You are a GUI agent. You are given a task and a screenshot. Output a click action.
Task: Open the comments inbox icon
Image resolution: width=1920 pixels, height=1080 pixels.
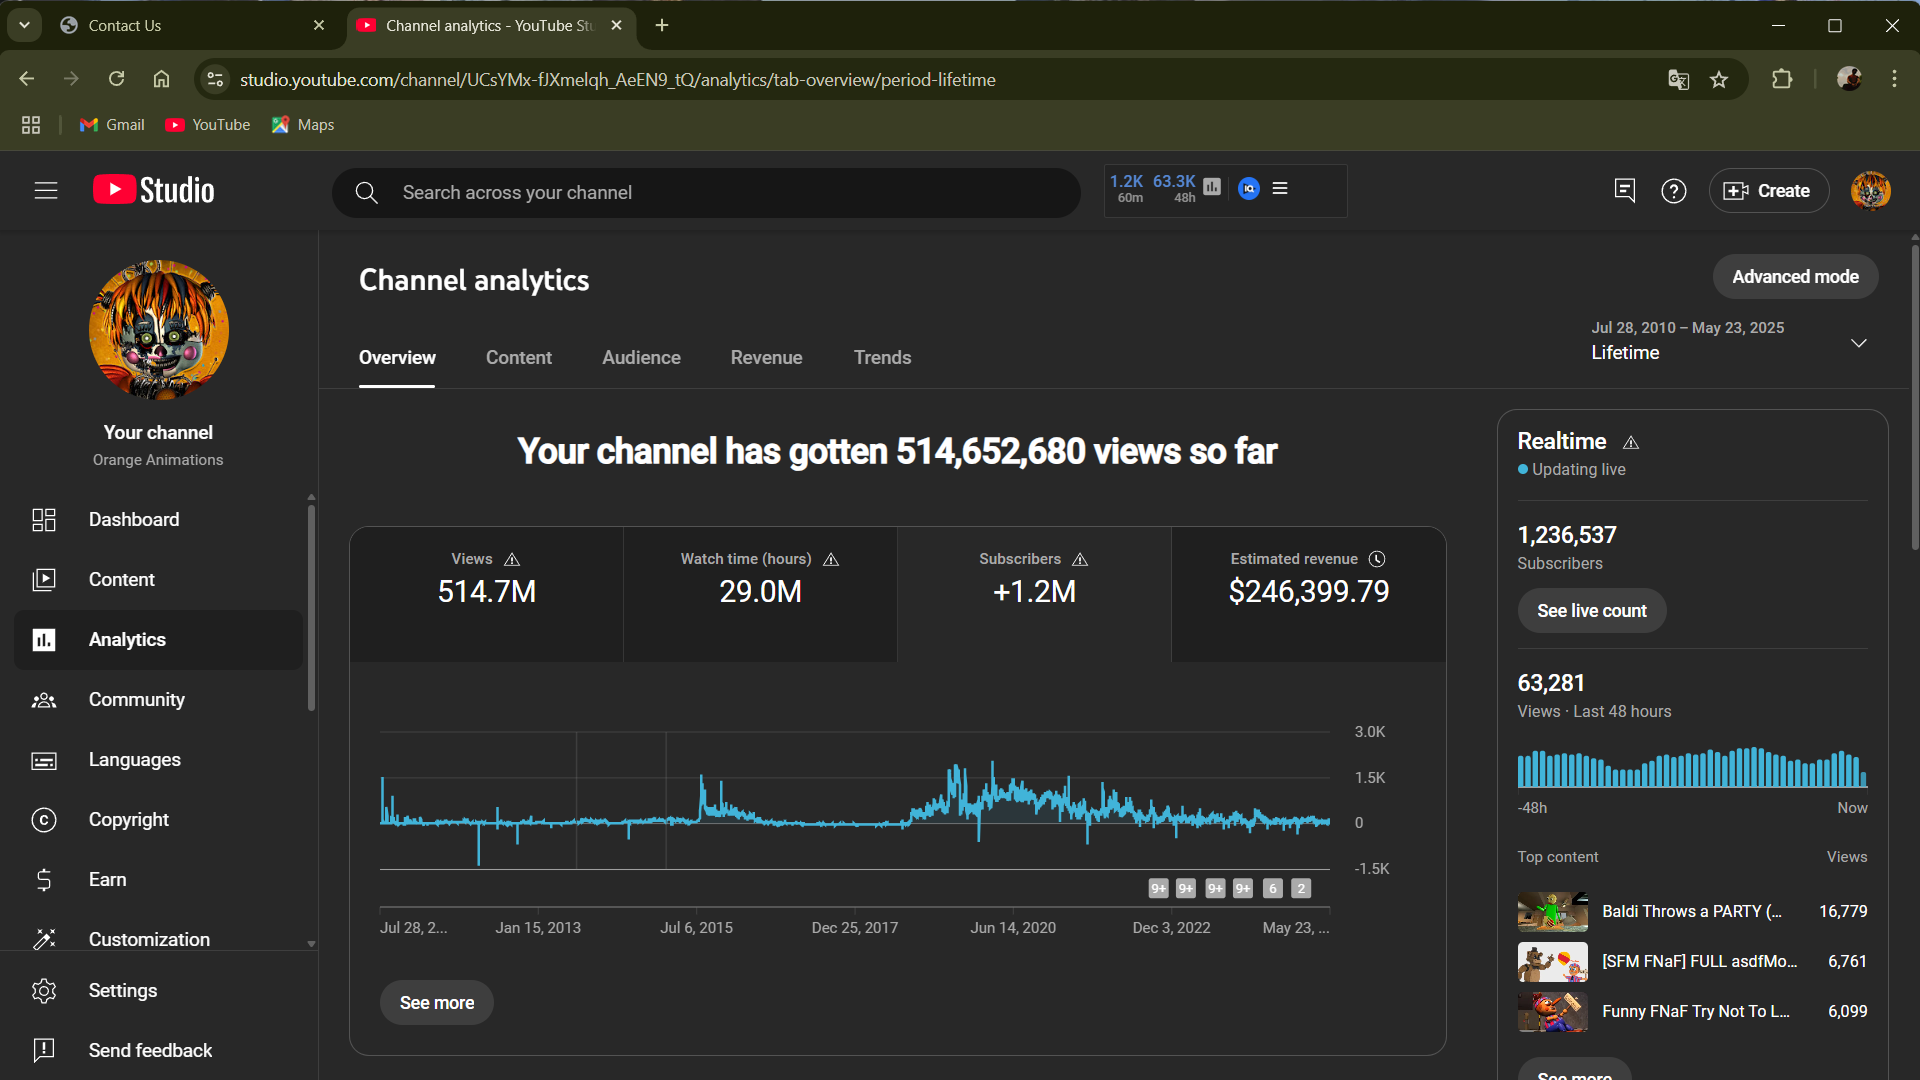(1625, 190)
